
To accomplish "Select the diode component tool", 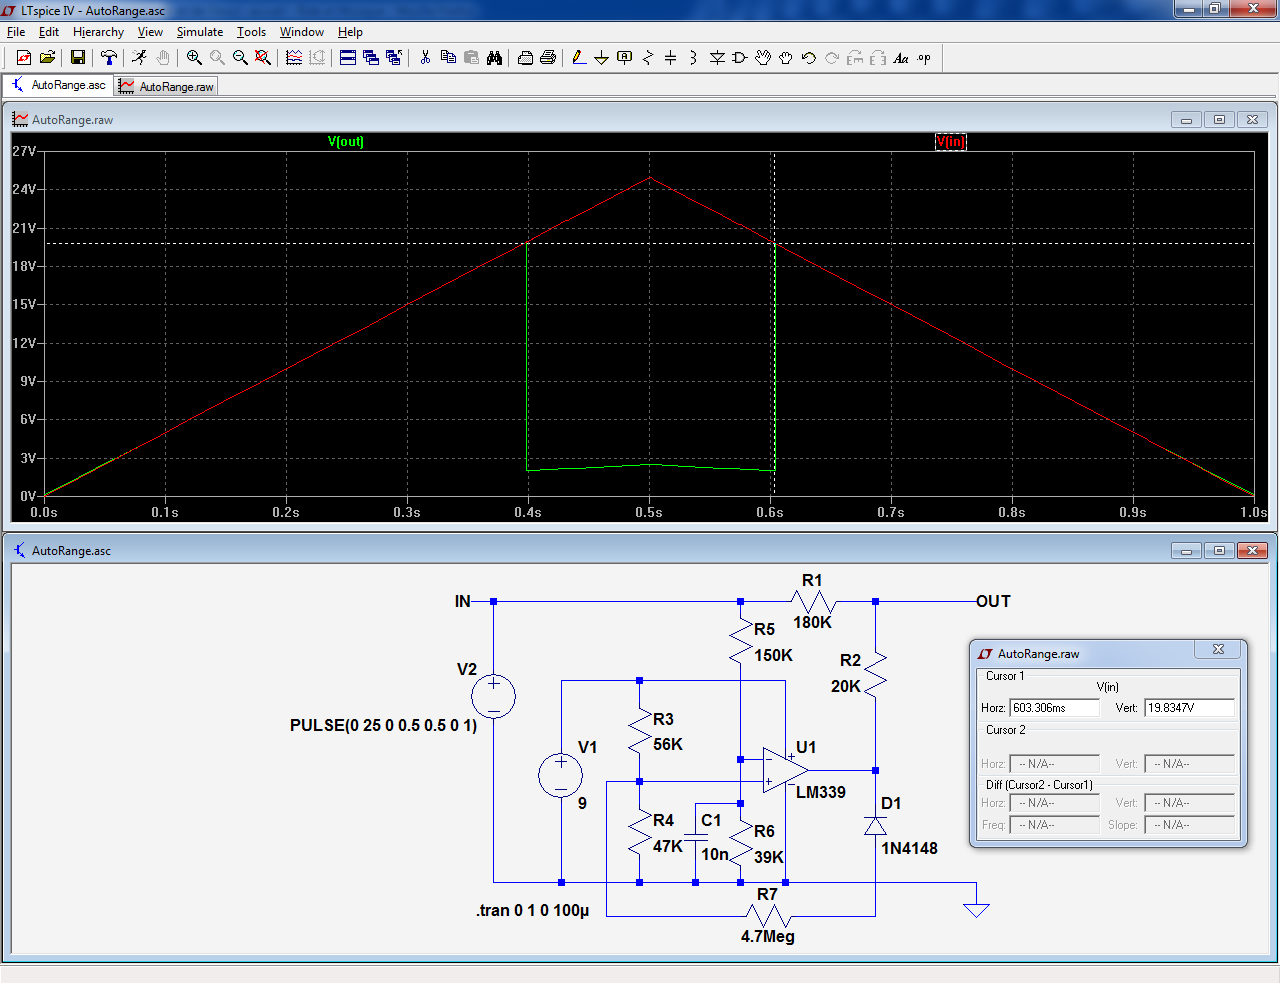I will pos(717,58).
